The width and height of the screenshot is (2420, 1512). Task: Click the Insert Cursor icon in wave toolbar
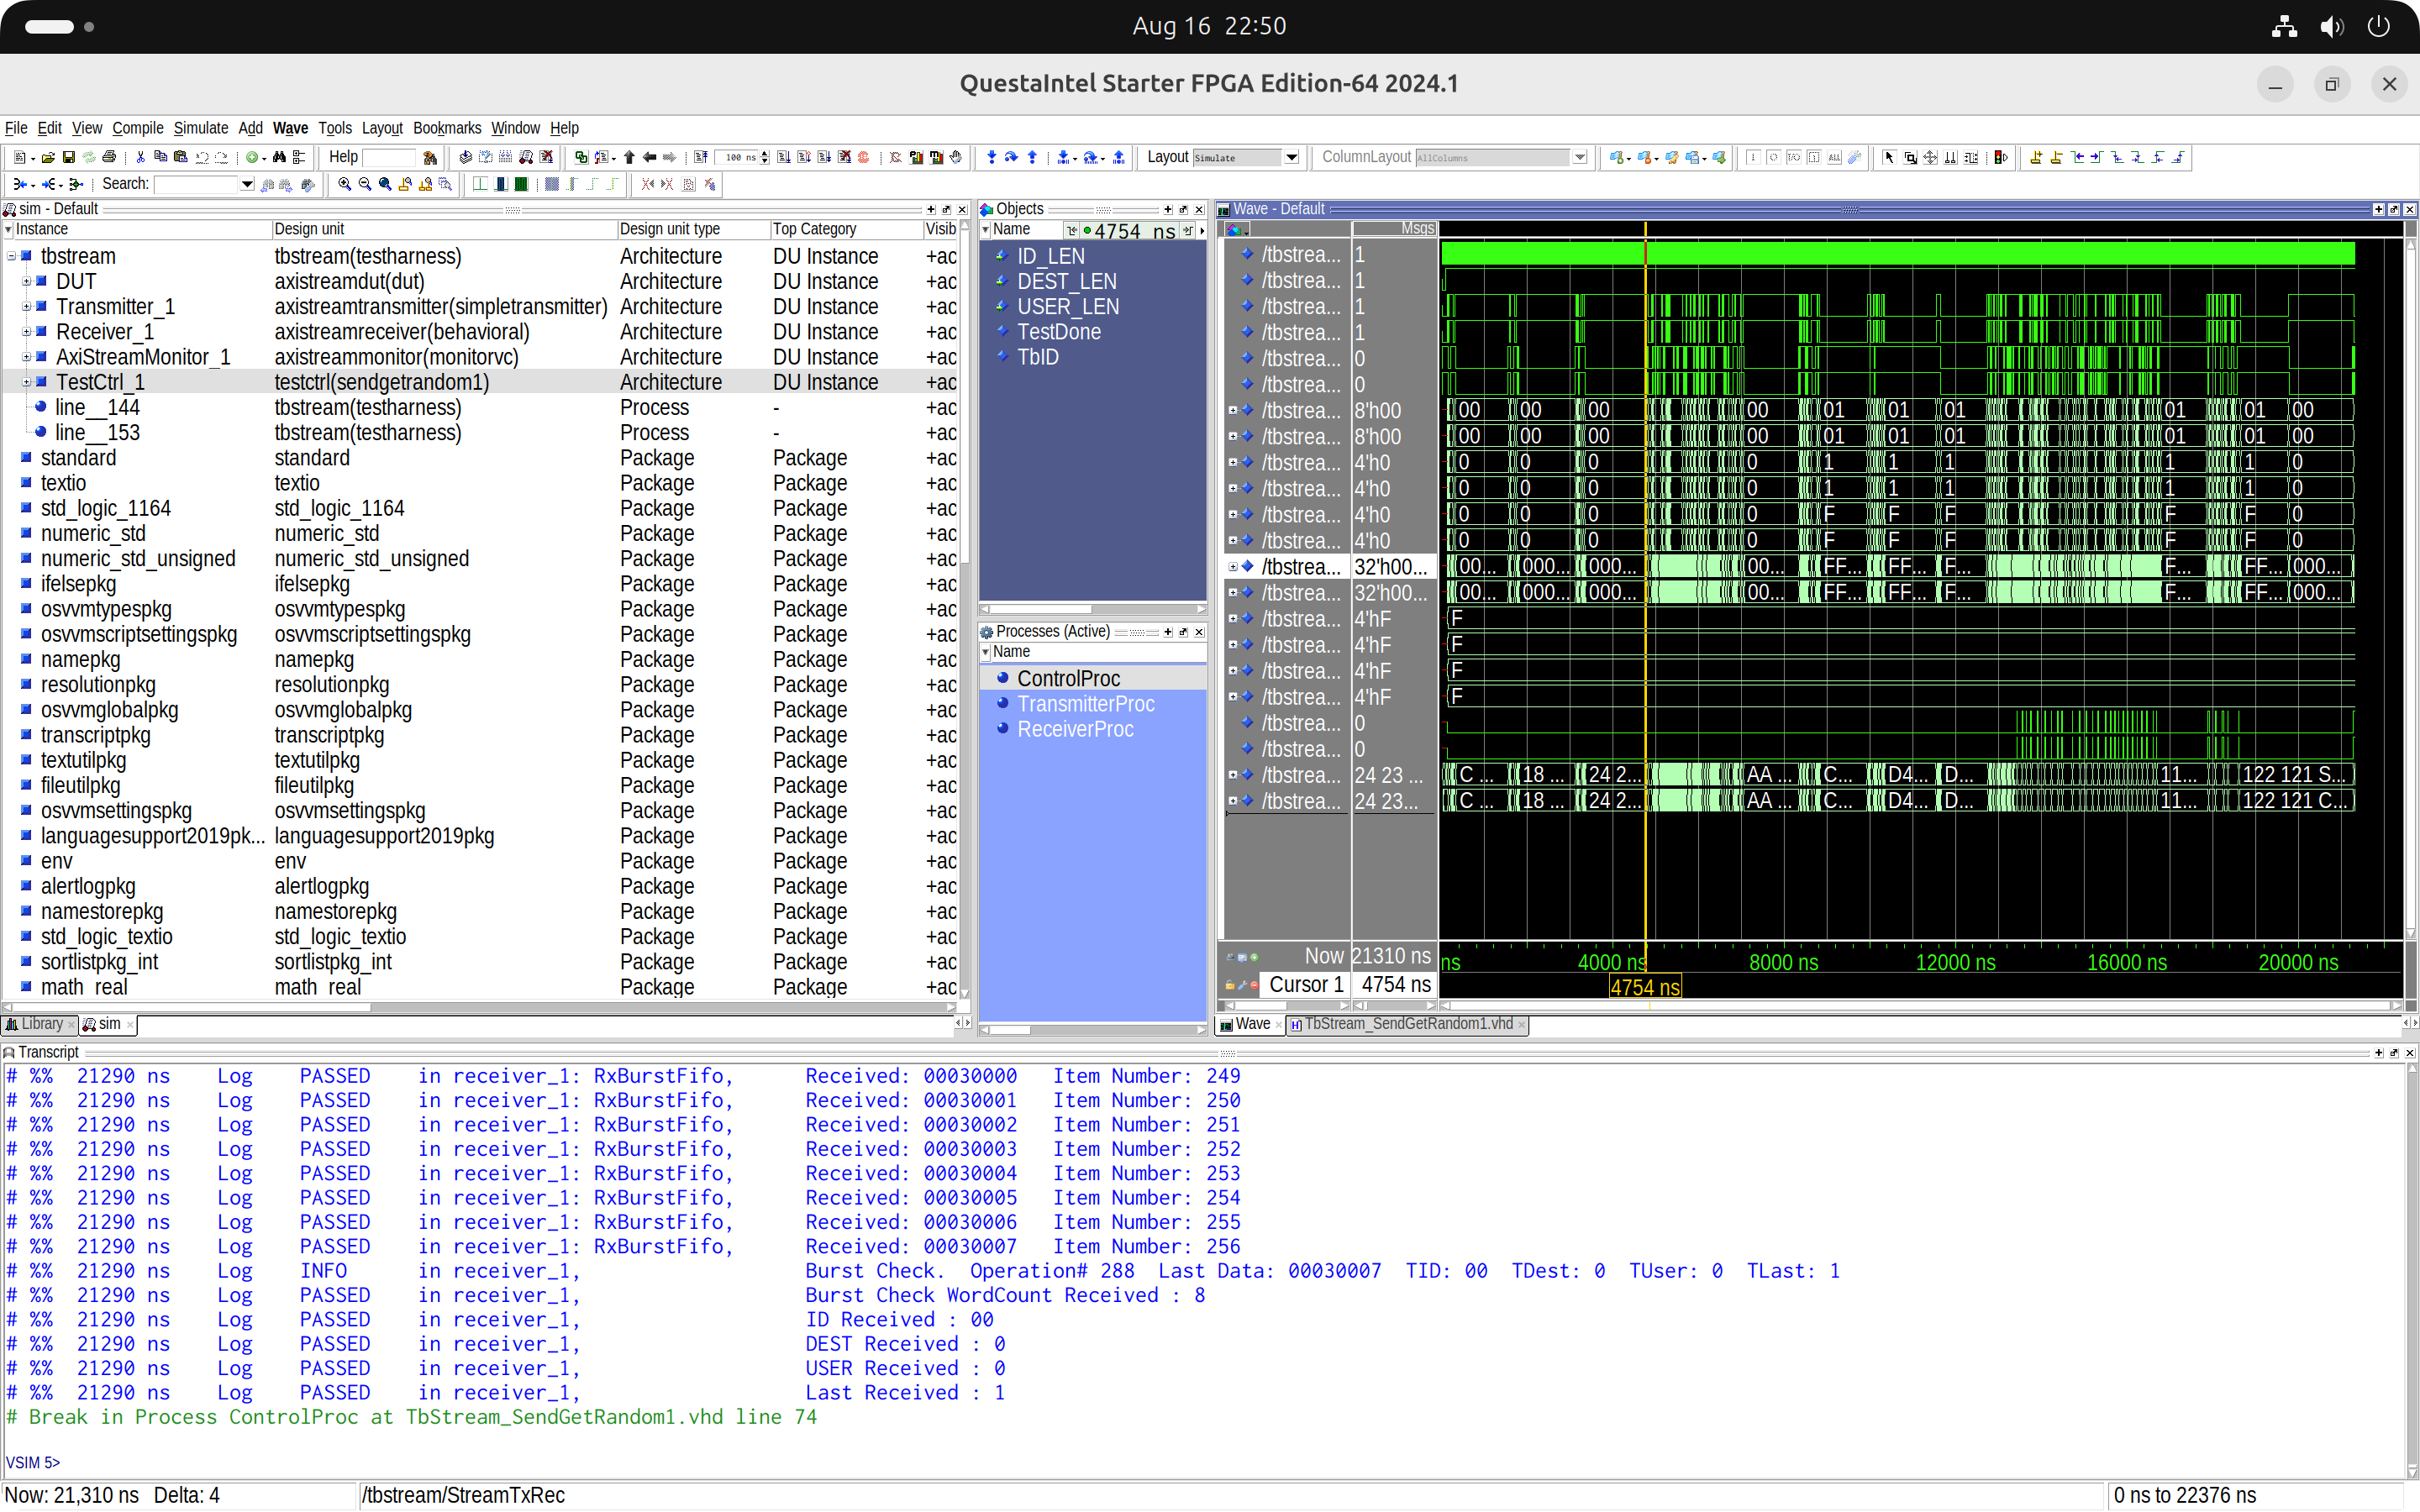[x=2035, y=157]
